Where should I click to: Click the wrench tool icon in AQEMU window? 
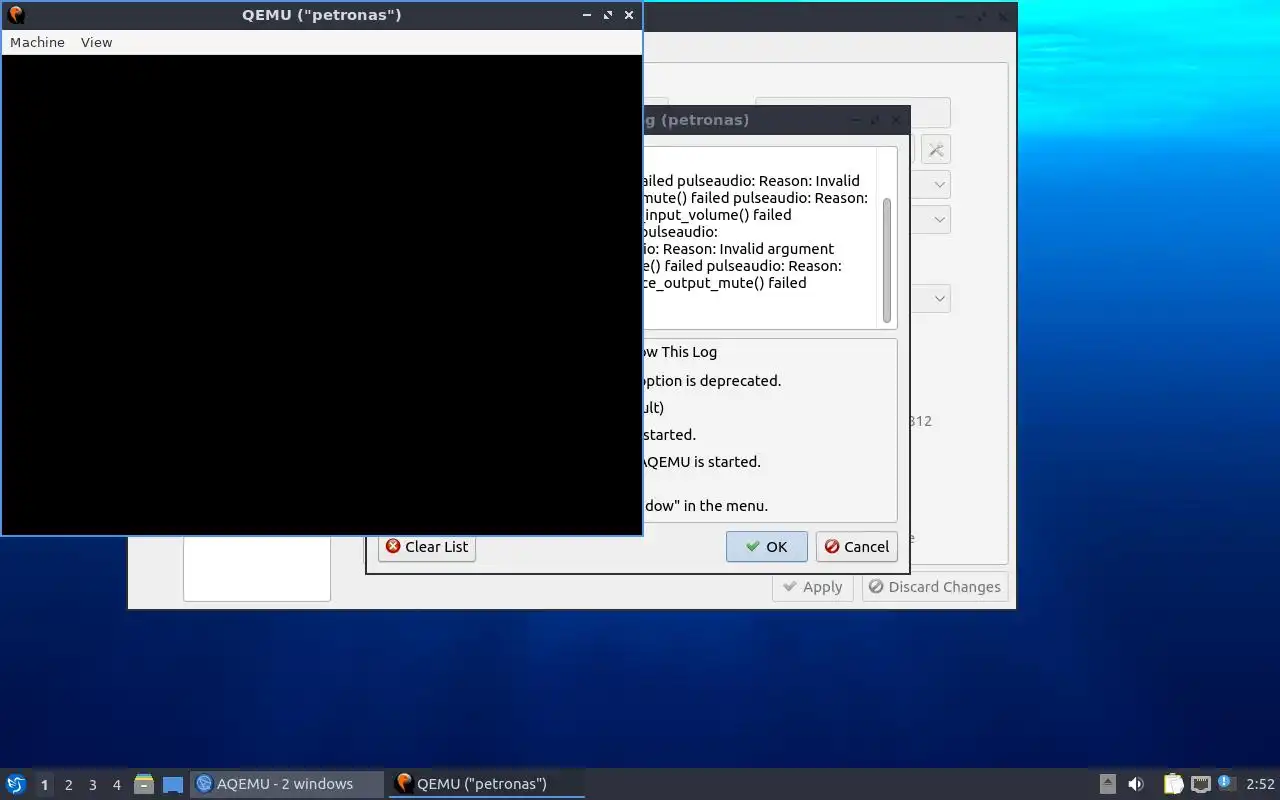935,149
